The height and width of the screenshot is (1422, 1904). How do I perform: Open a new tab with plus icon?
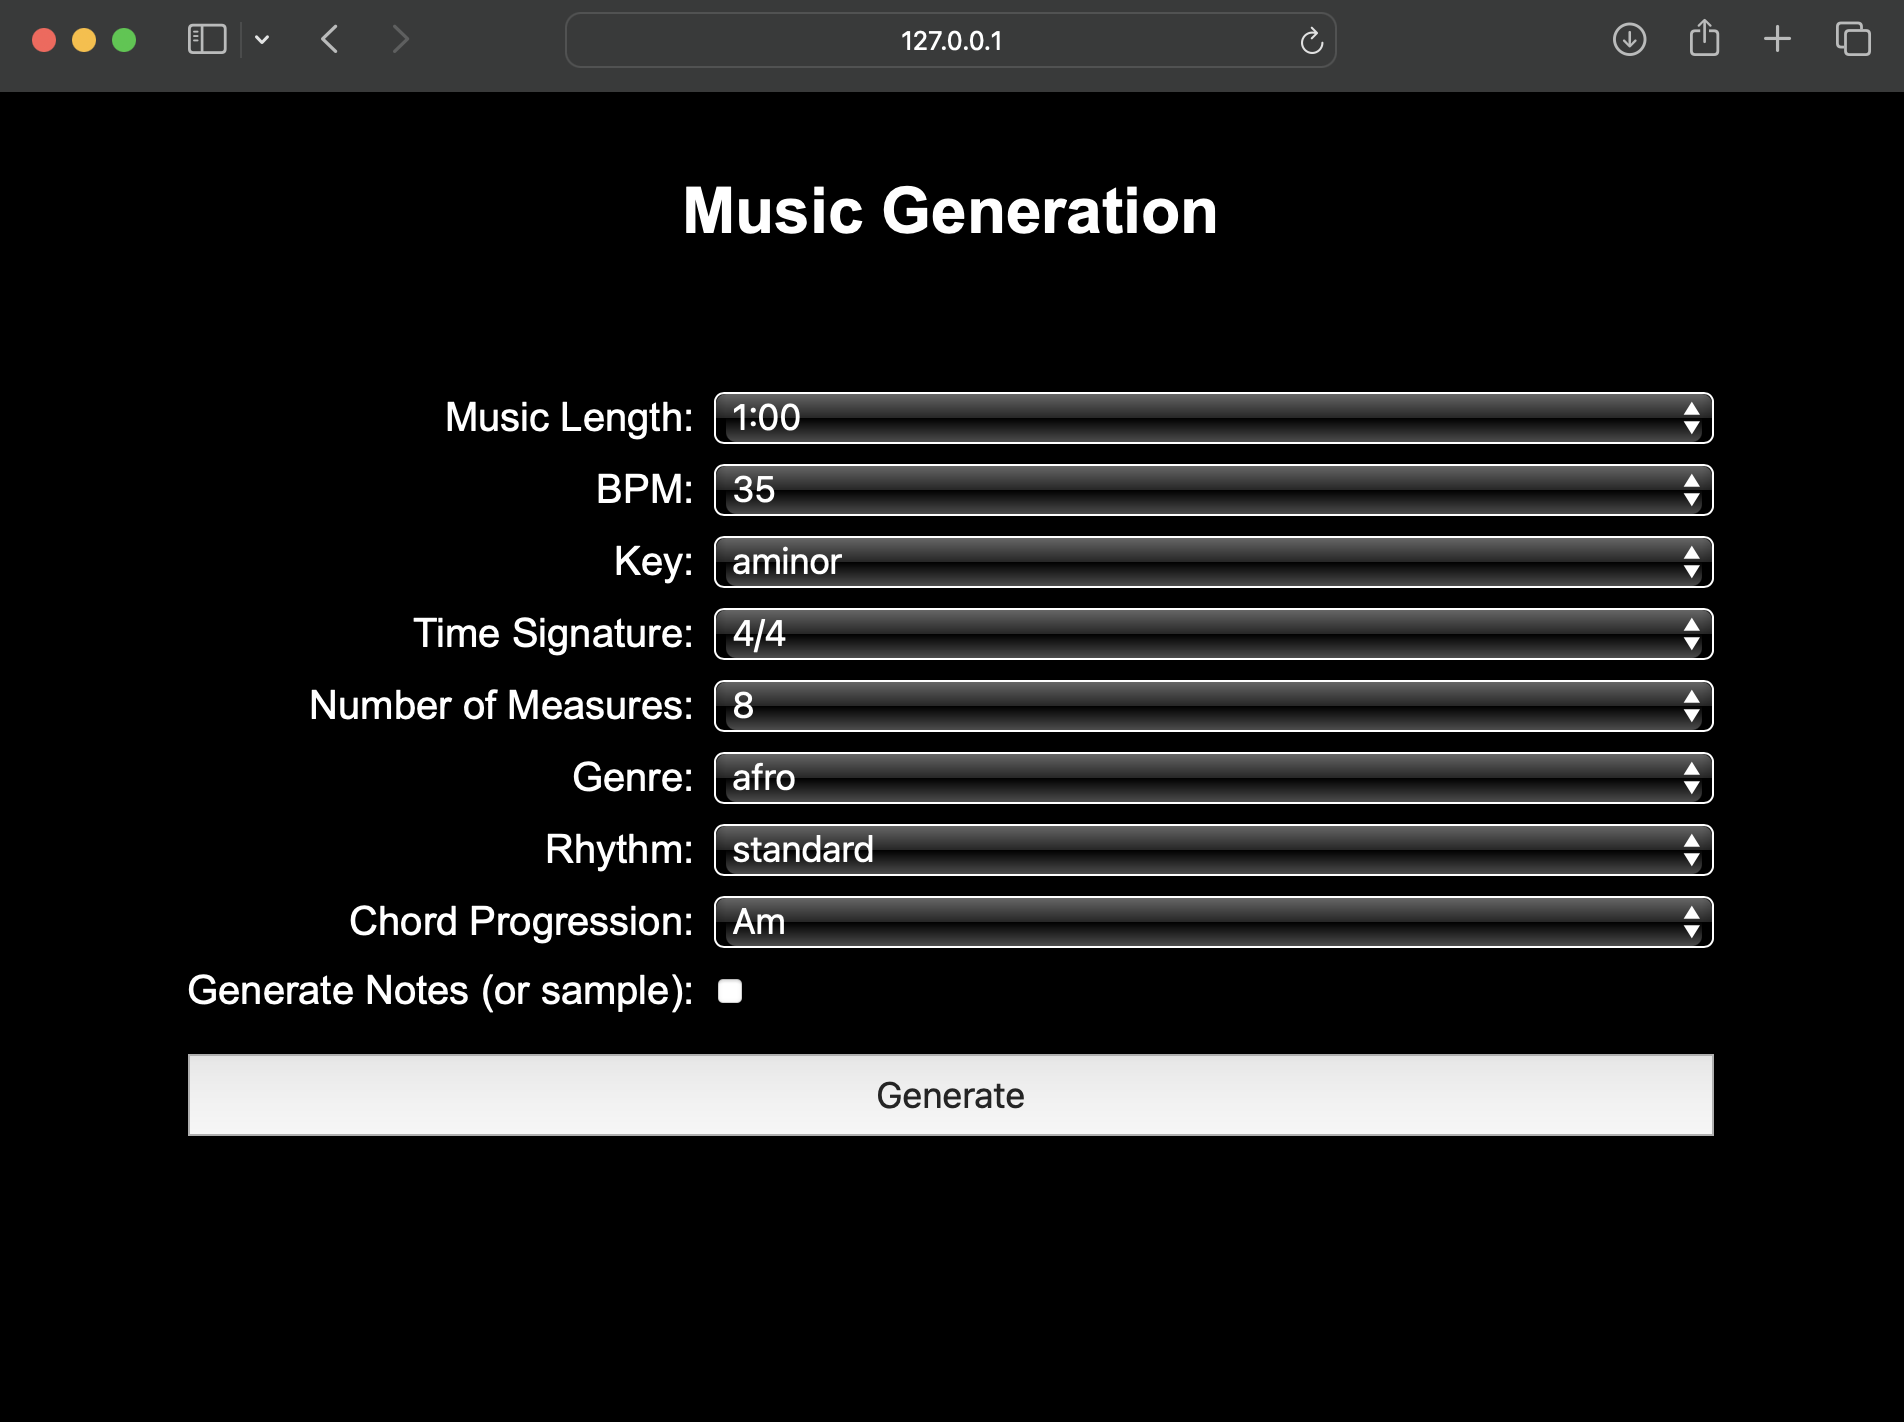1777,40
